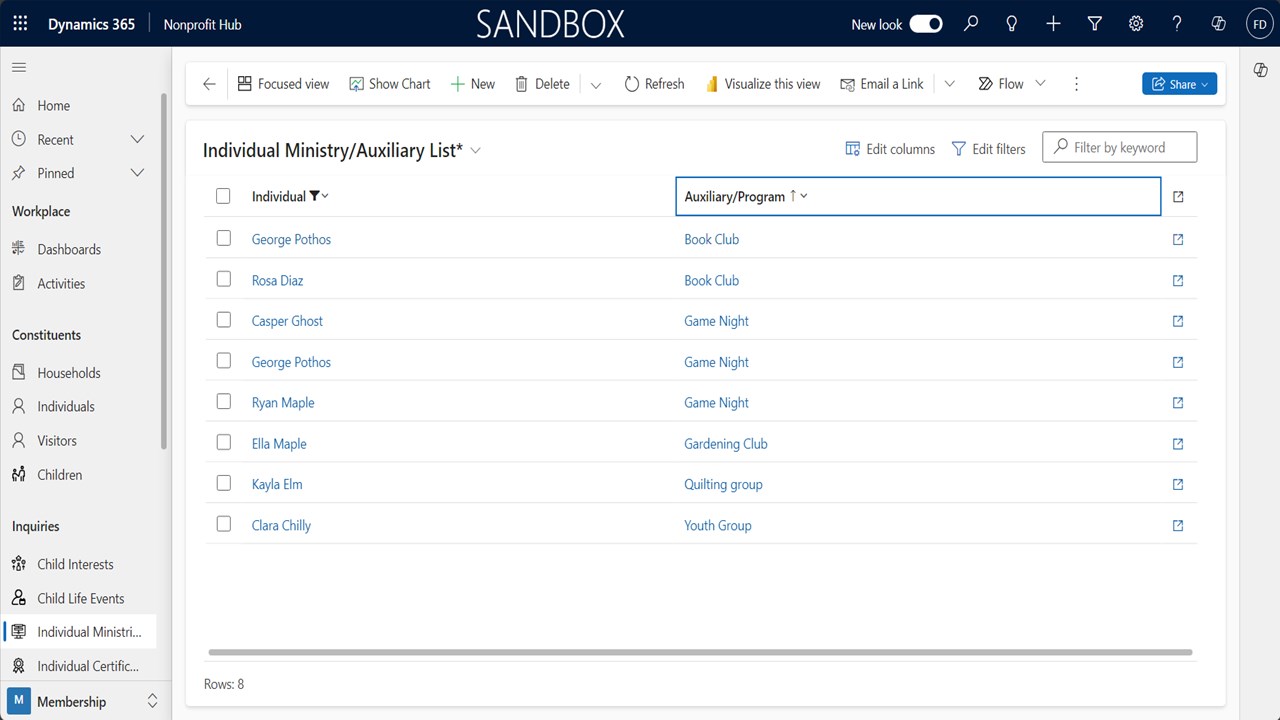The width and height of the screenshot is (1280, 720).
Task: Click the New record button
Action: pyautogui.click(x=472, y=84)
